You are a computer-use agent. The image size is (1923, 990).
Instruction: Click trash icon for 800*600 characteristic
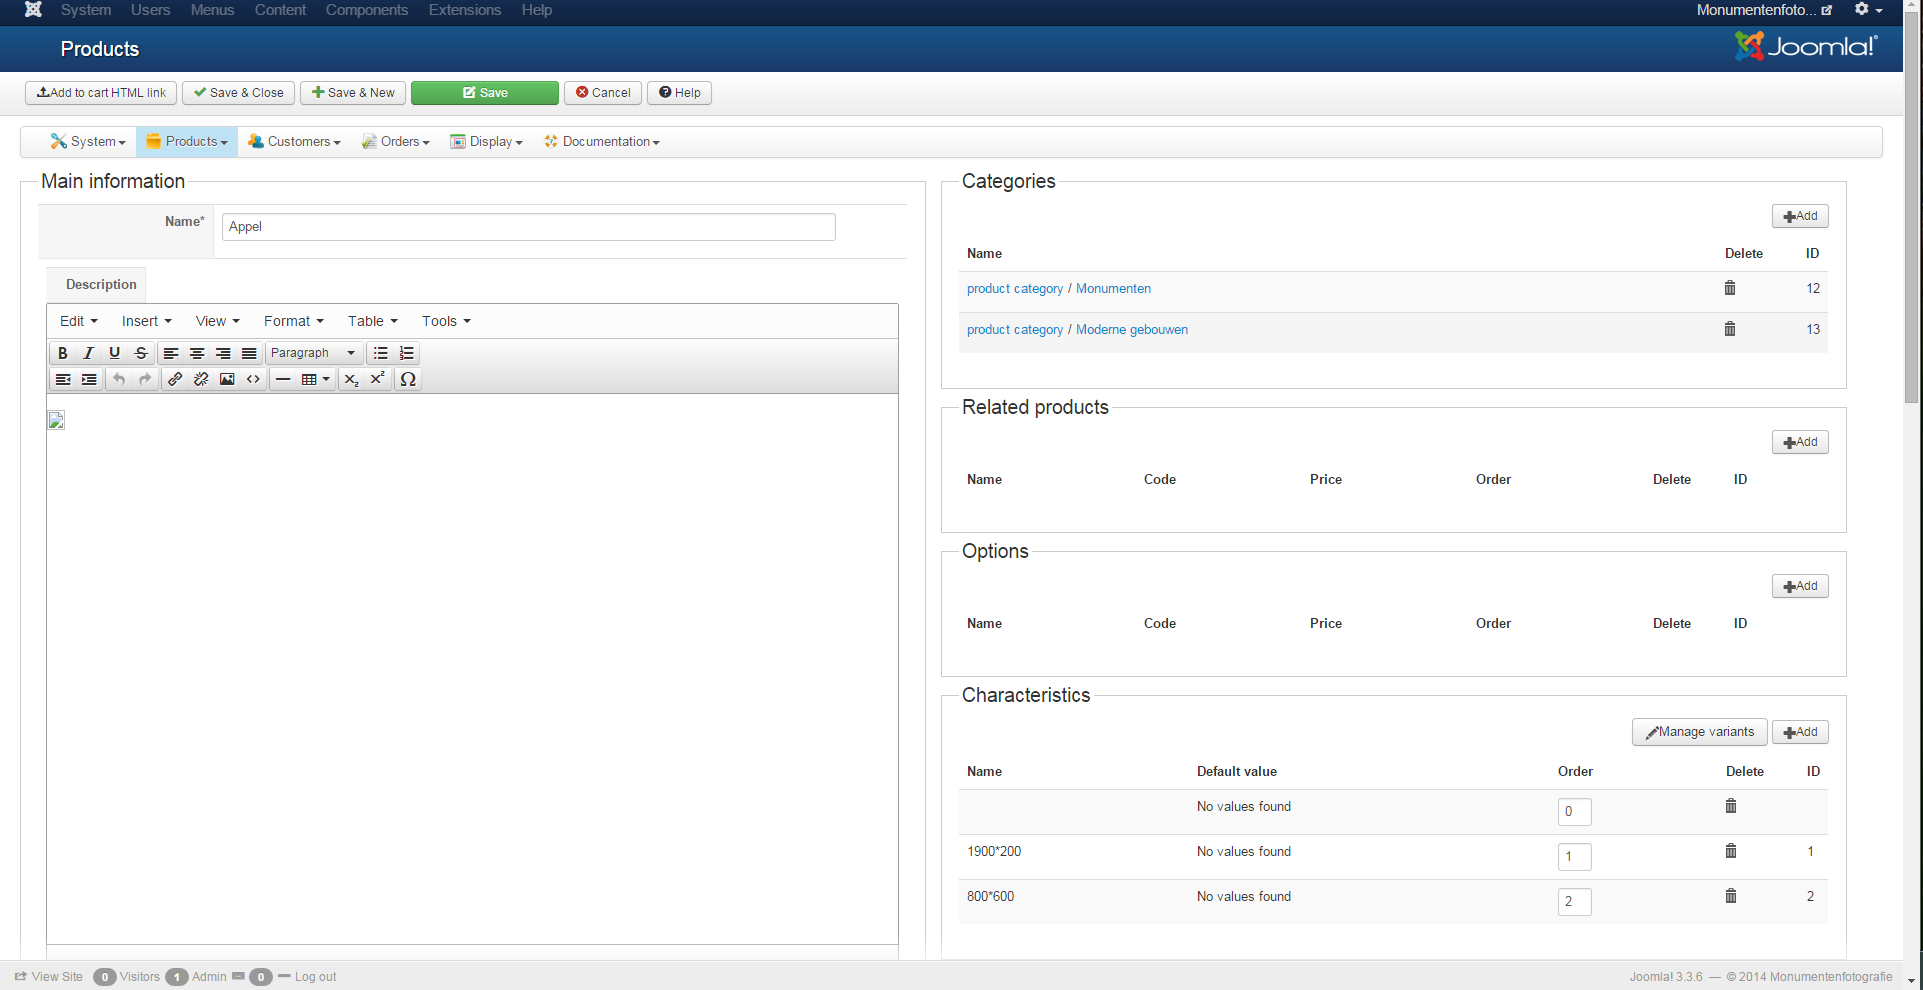pyautogui.click(x=1730, y=896)
